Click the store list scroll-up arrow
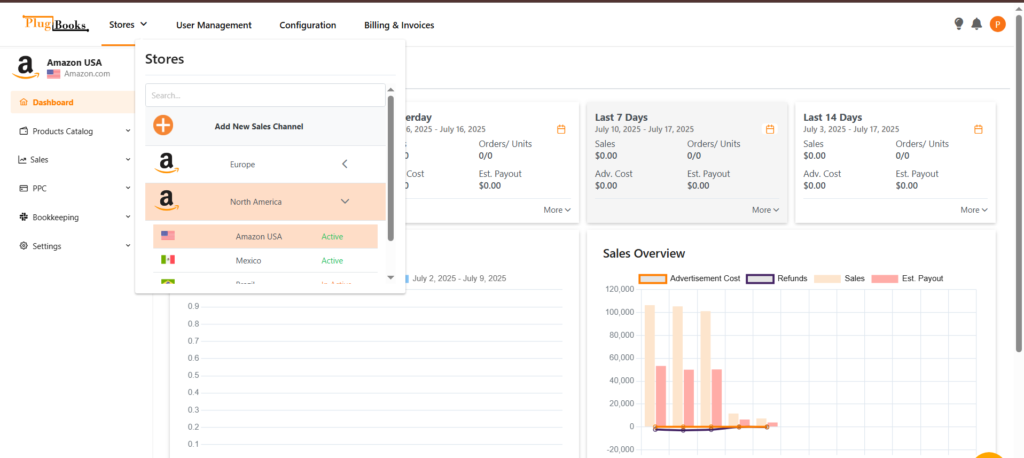Image resolution: width=1024 pixels, height=458 pixels. coord(391,90)
